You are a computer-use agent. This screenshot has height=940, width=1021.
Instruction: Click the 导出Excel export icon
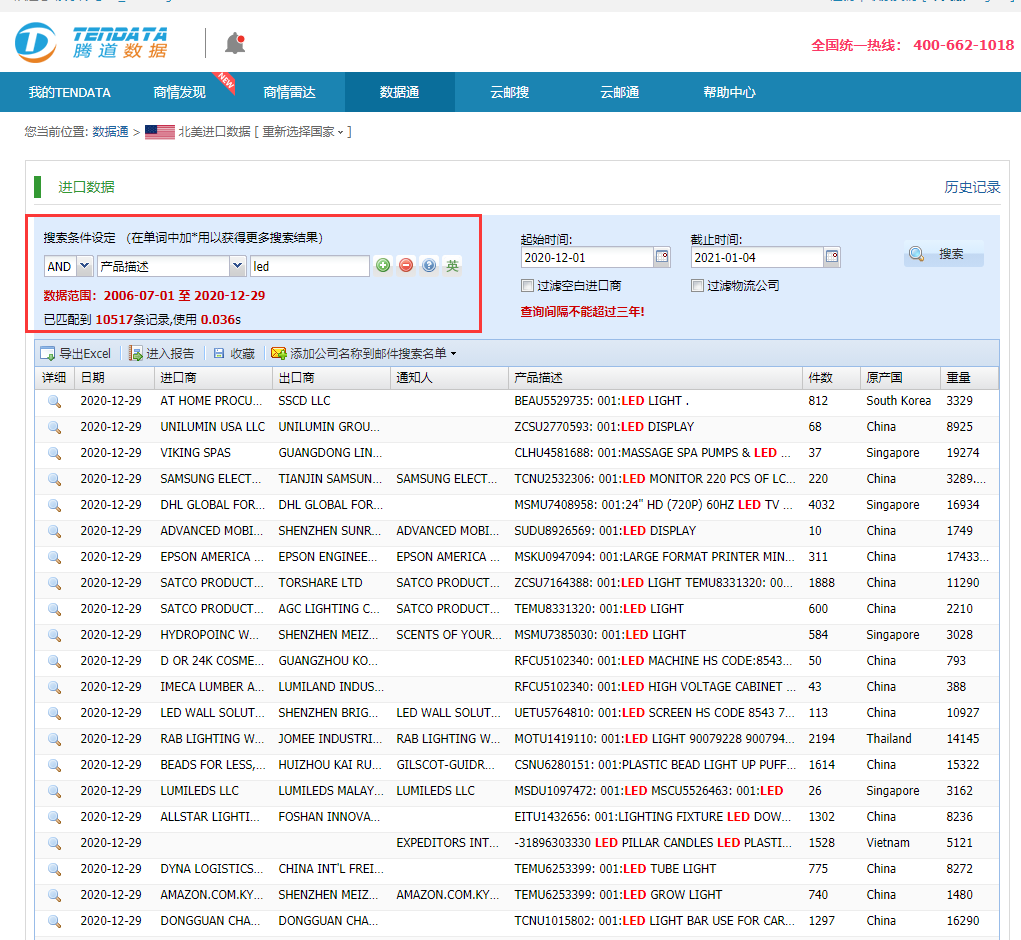coord(45,353)
